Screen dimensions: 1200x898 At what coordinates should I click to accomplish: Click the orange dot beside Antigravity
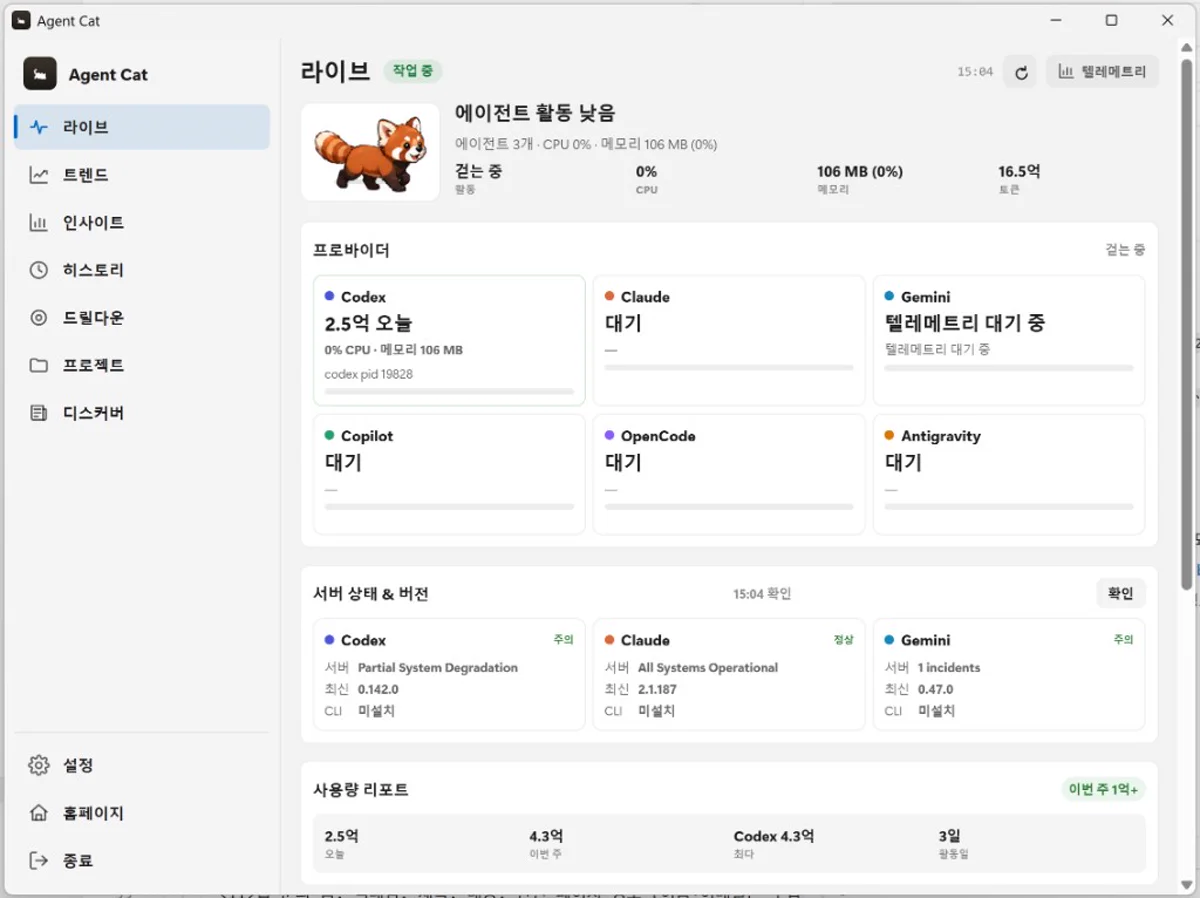(890, 436)
